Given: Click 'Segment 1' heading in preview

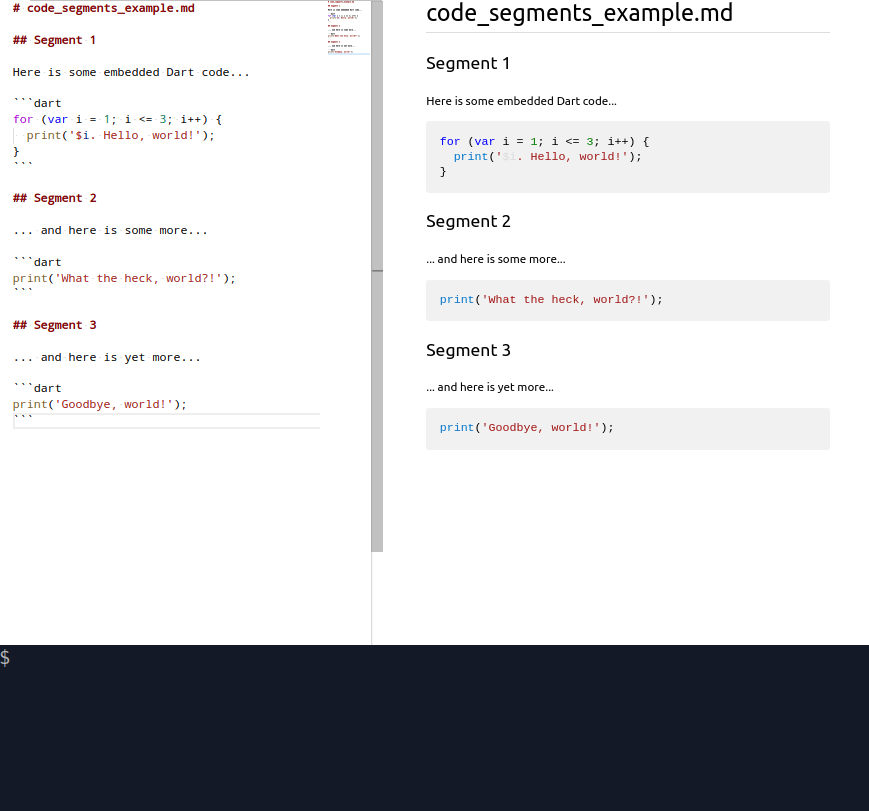Looking at the screenshot, I should coord(468,63).
